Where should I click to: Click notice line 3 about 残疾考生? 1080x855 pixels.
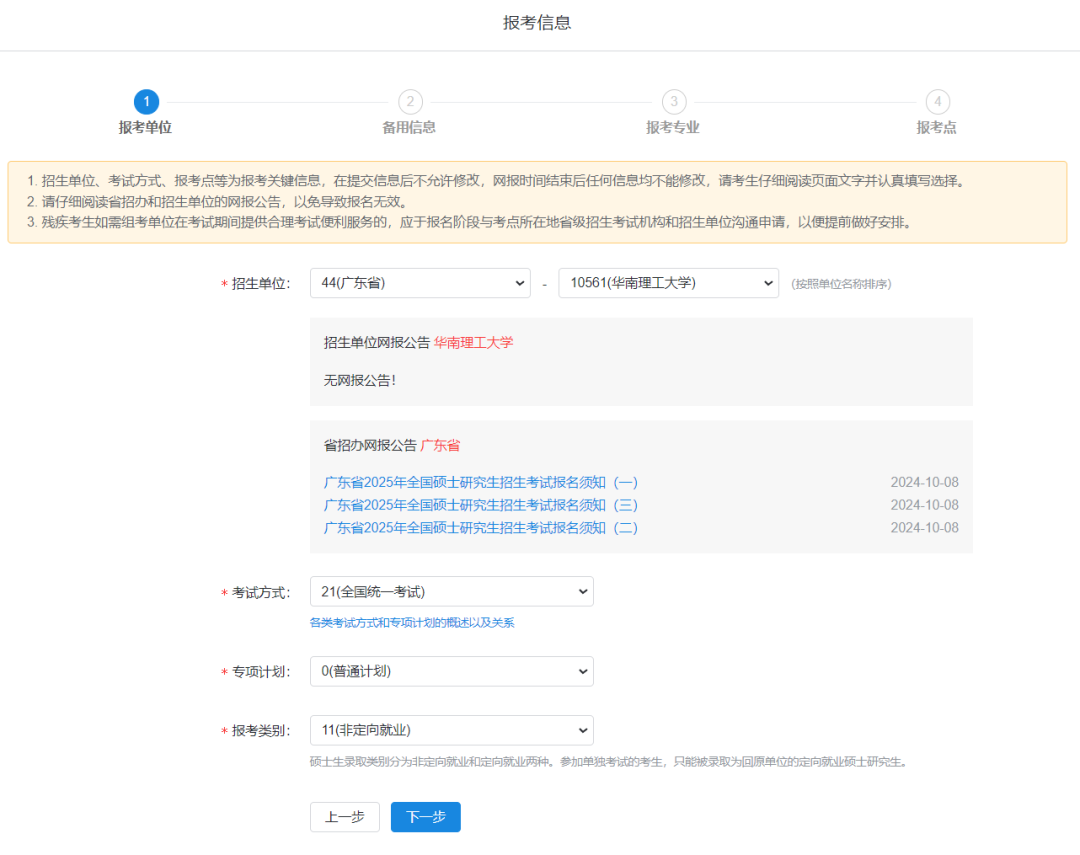pos(472,223)
